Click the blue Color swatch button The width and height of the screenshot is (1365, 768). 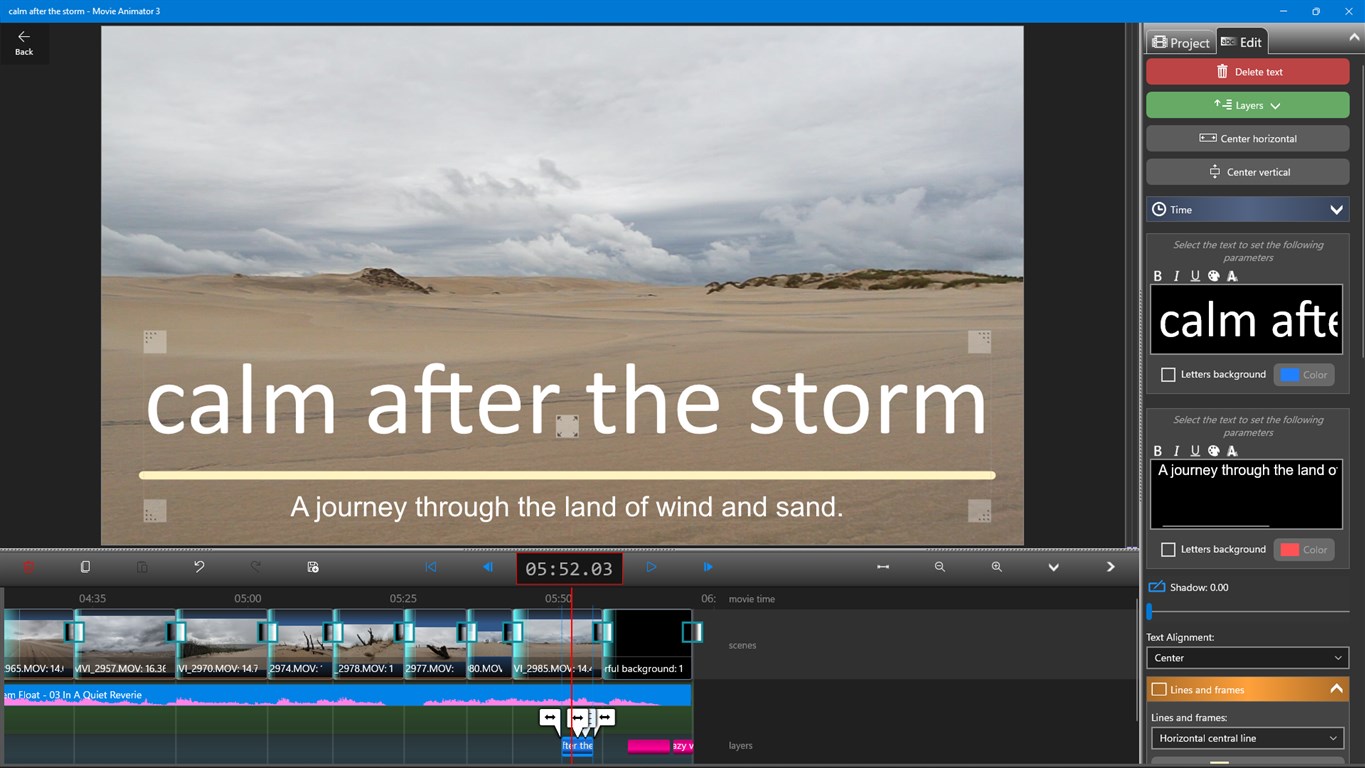[x=1304, y=375]
